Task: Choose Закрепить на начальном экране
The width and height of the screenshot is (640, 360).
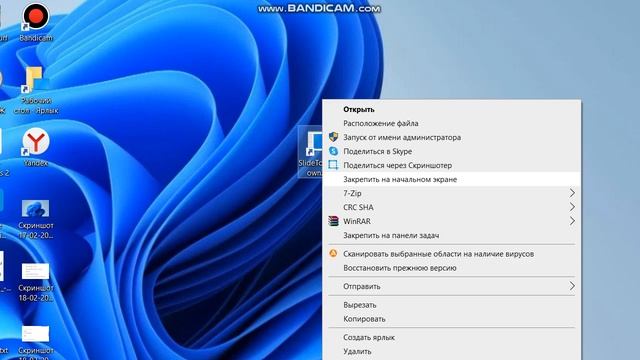Action: (x=451, y=179)
